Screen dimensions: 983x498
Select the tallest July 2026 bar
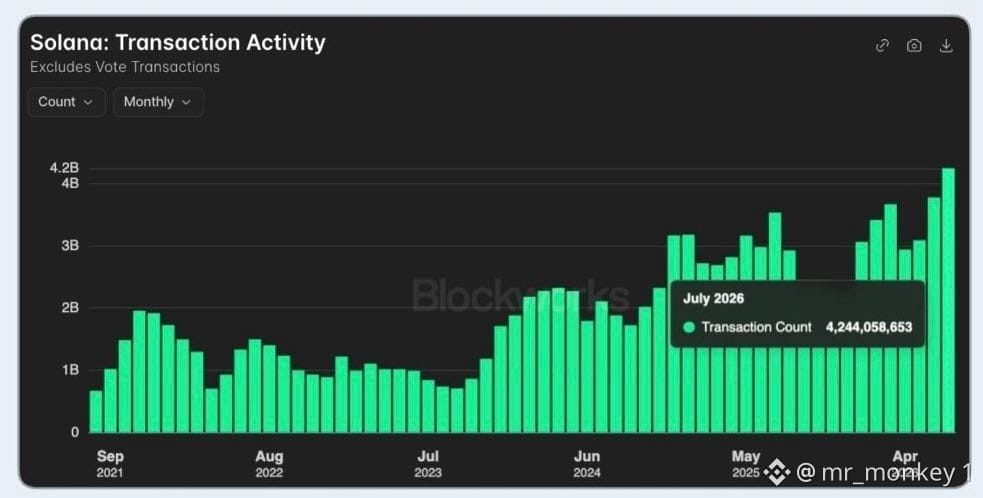tap(948, 300)
